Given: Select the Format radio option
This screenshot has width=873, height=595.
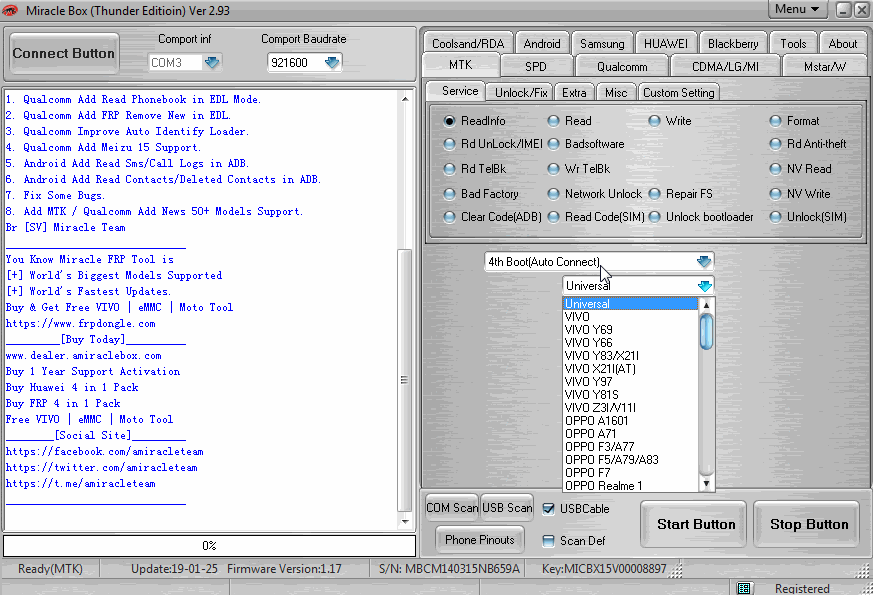Looking at the screenshot, I should (x=775, y=121).
